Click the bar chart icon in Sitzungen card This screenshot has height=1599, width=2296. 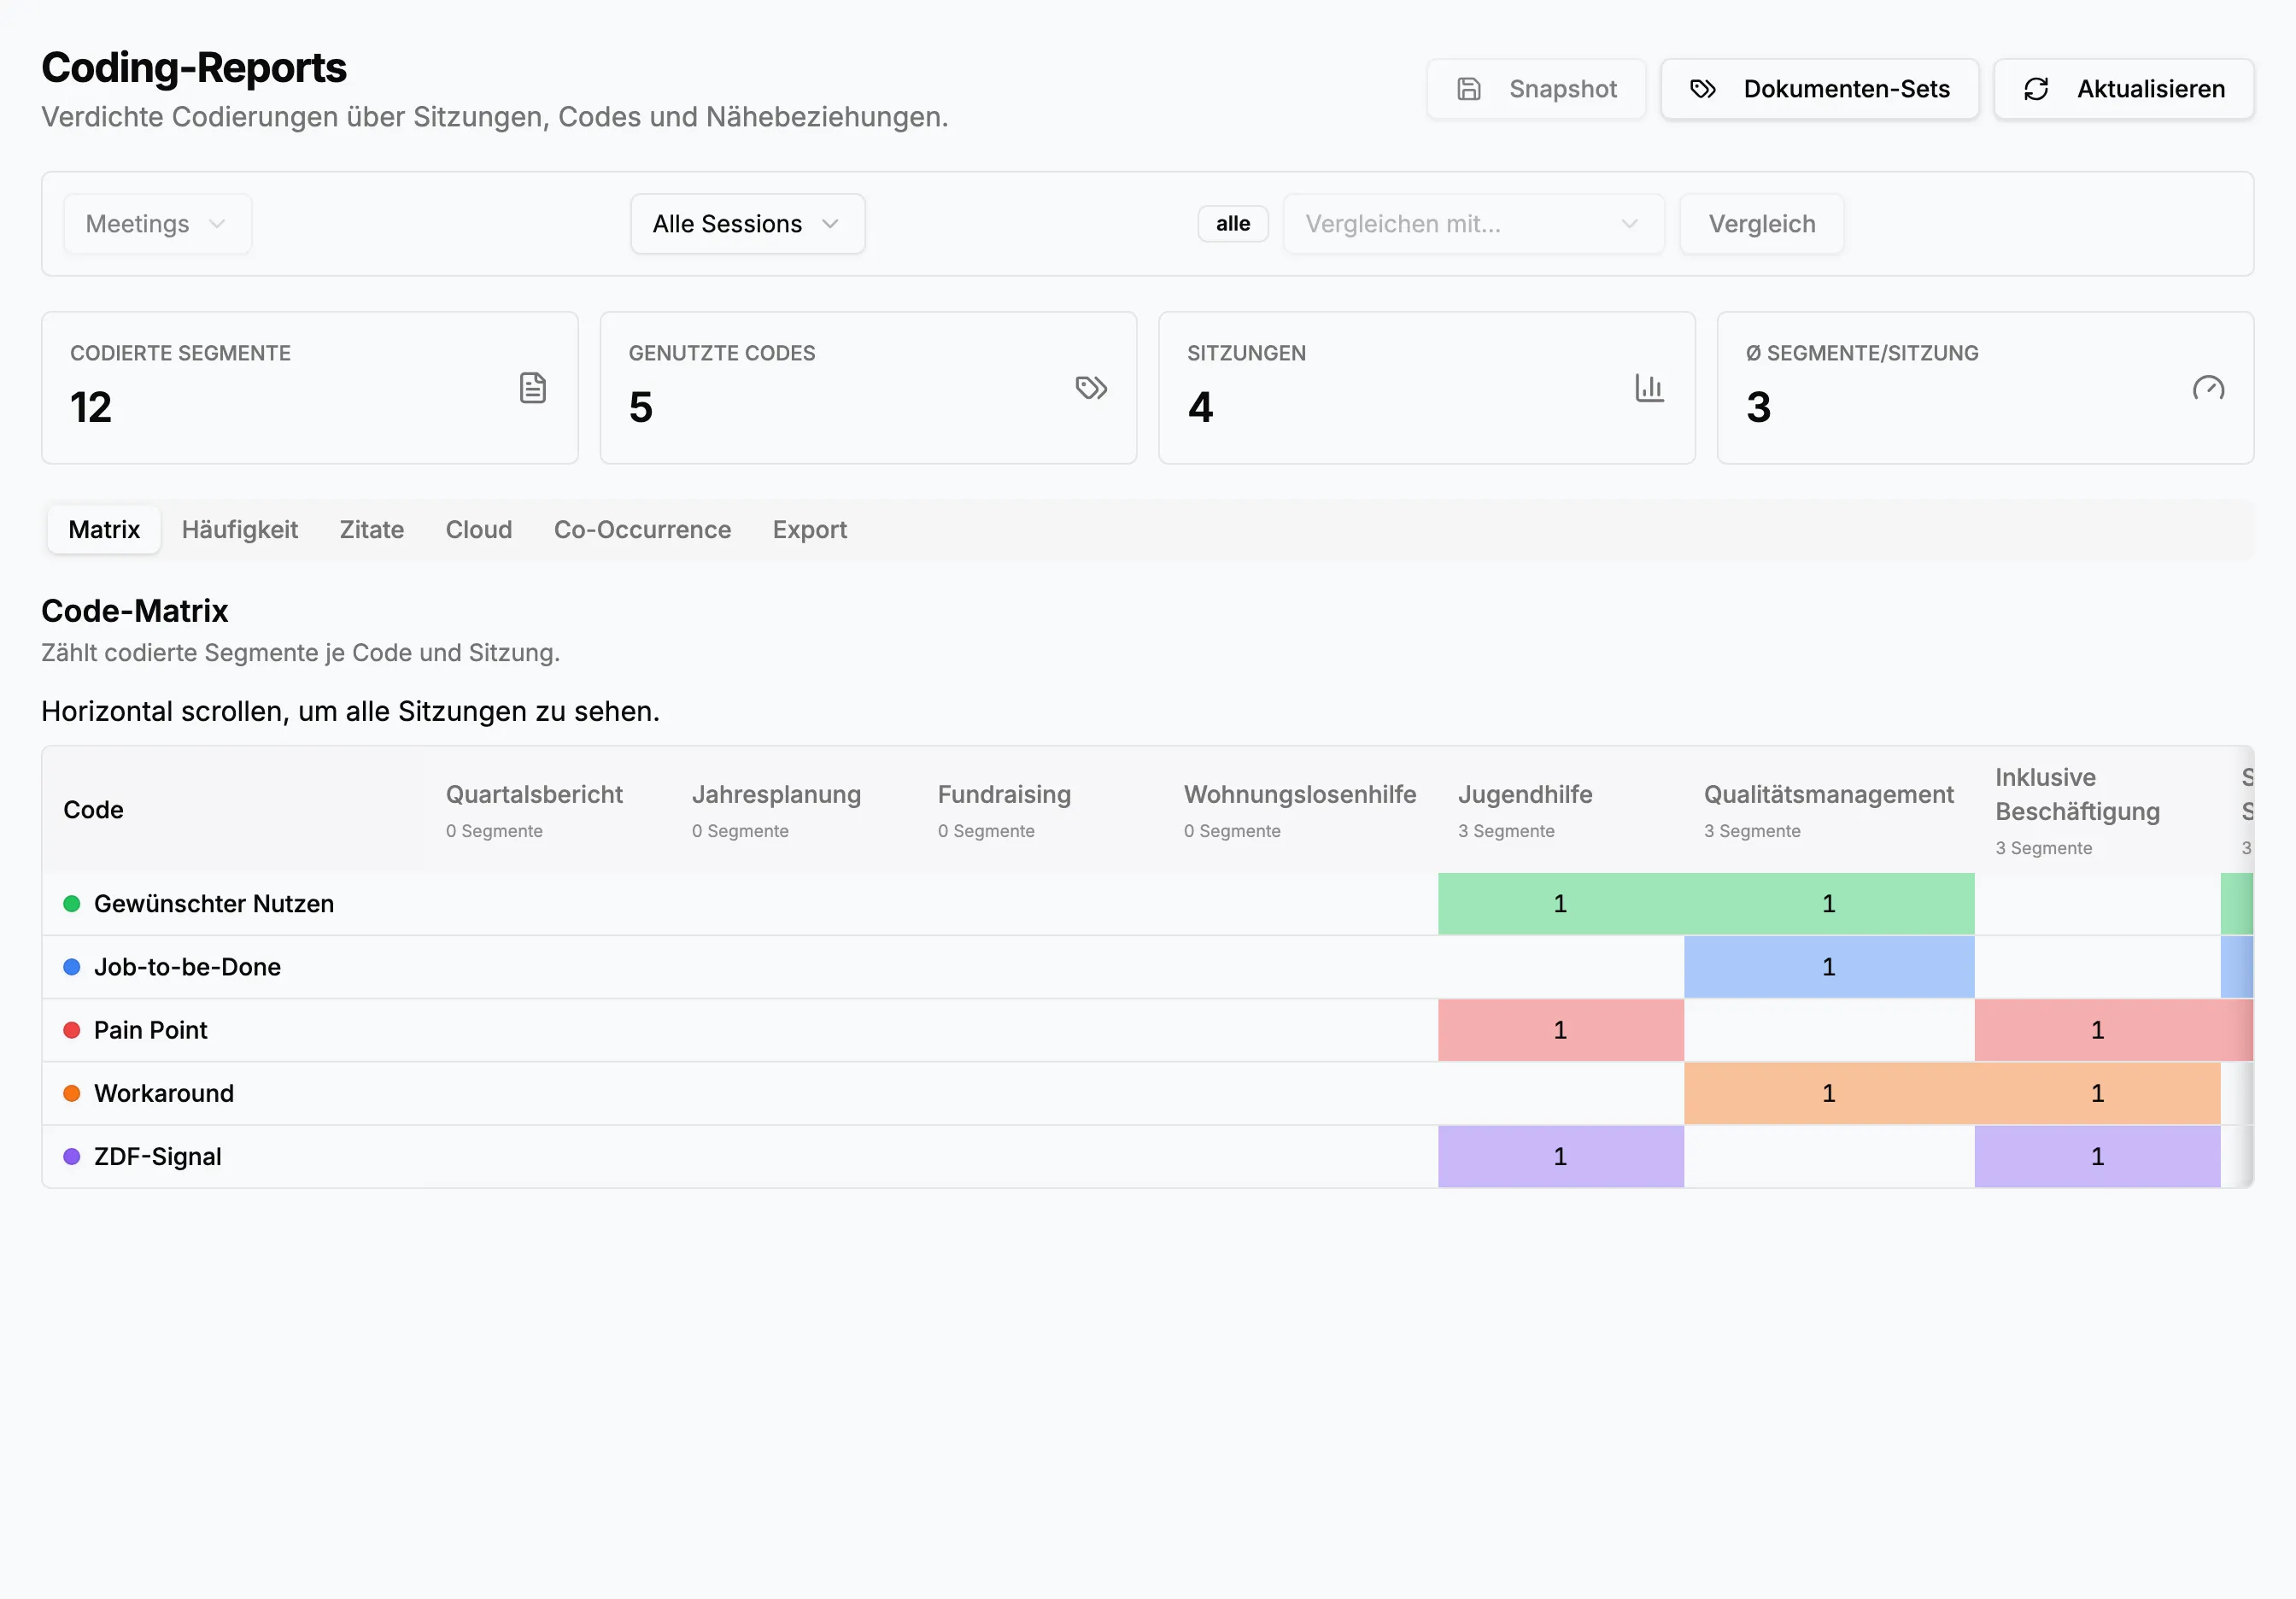[x=1649, y=388]
